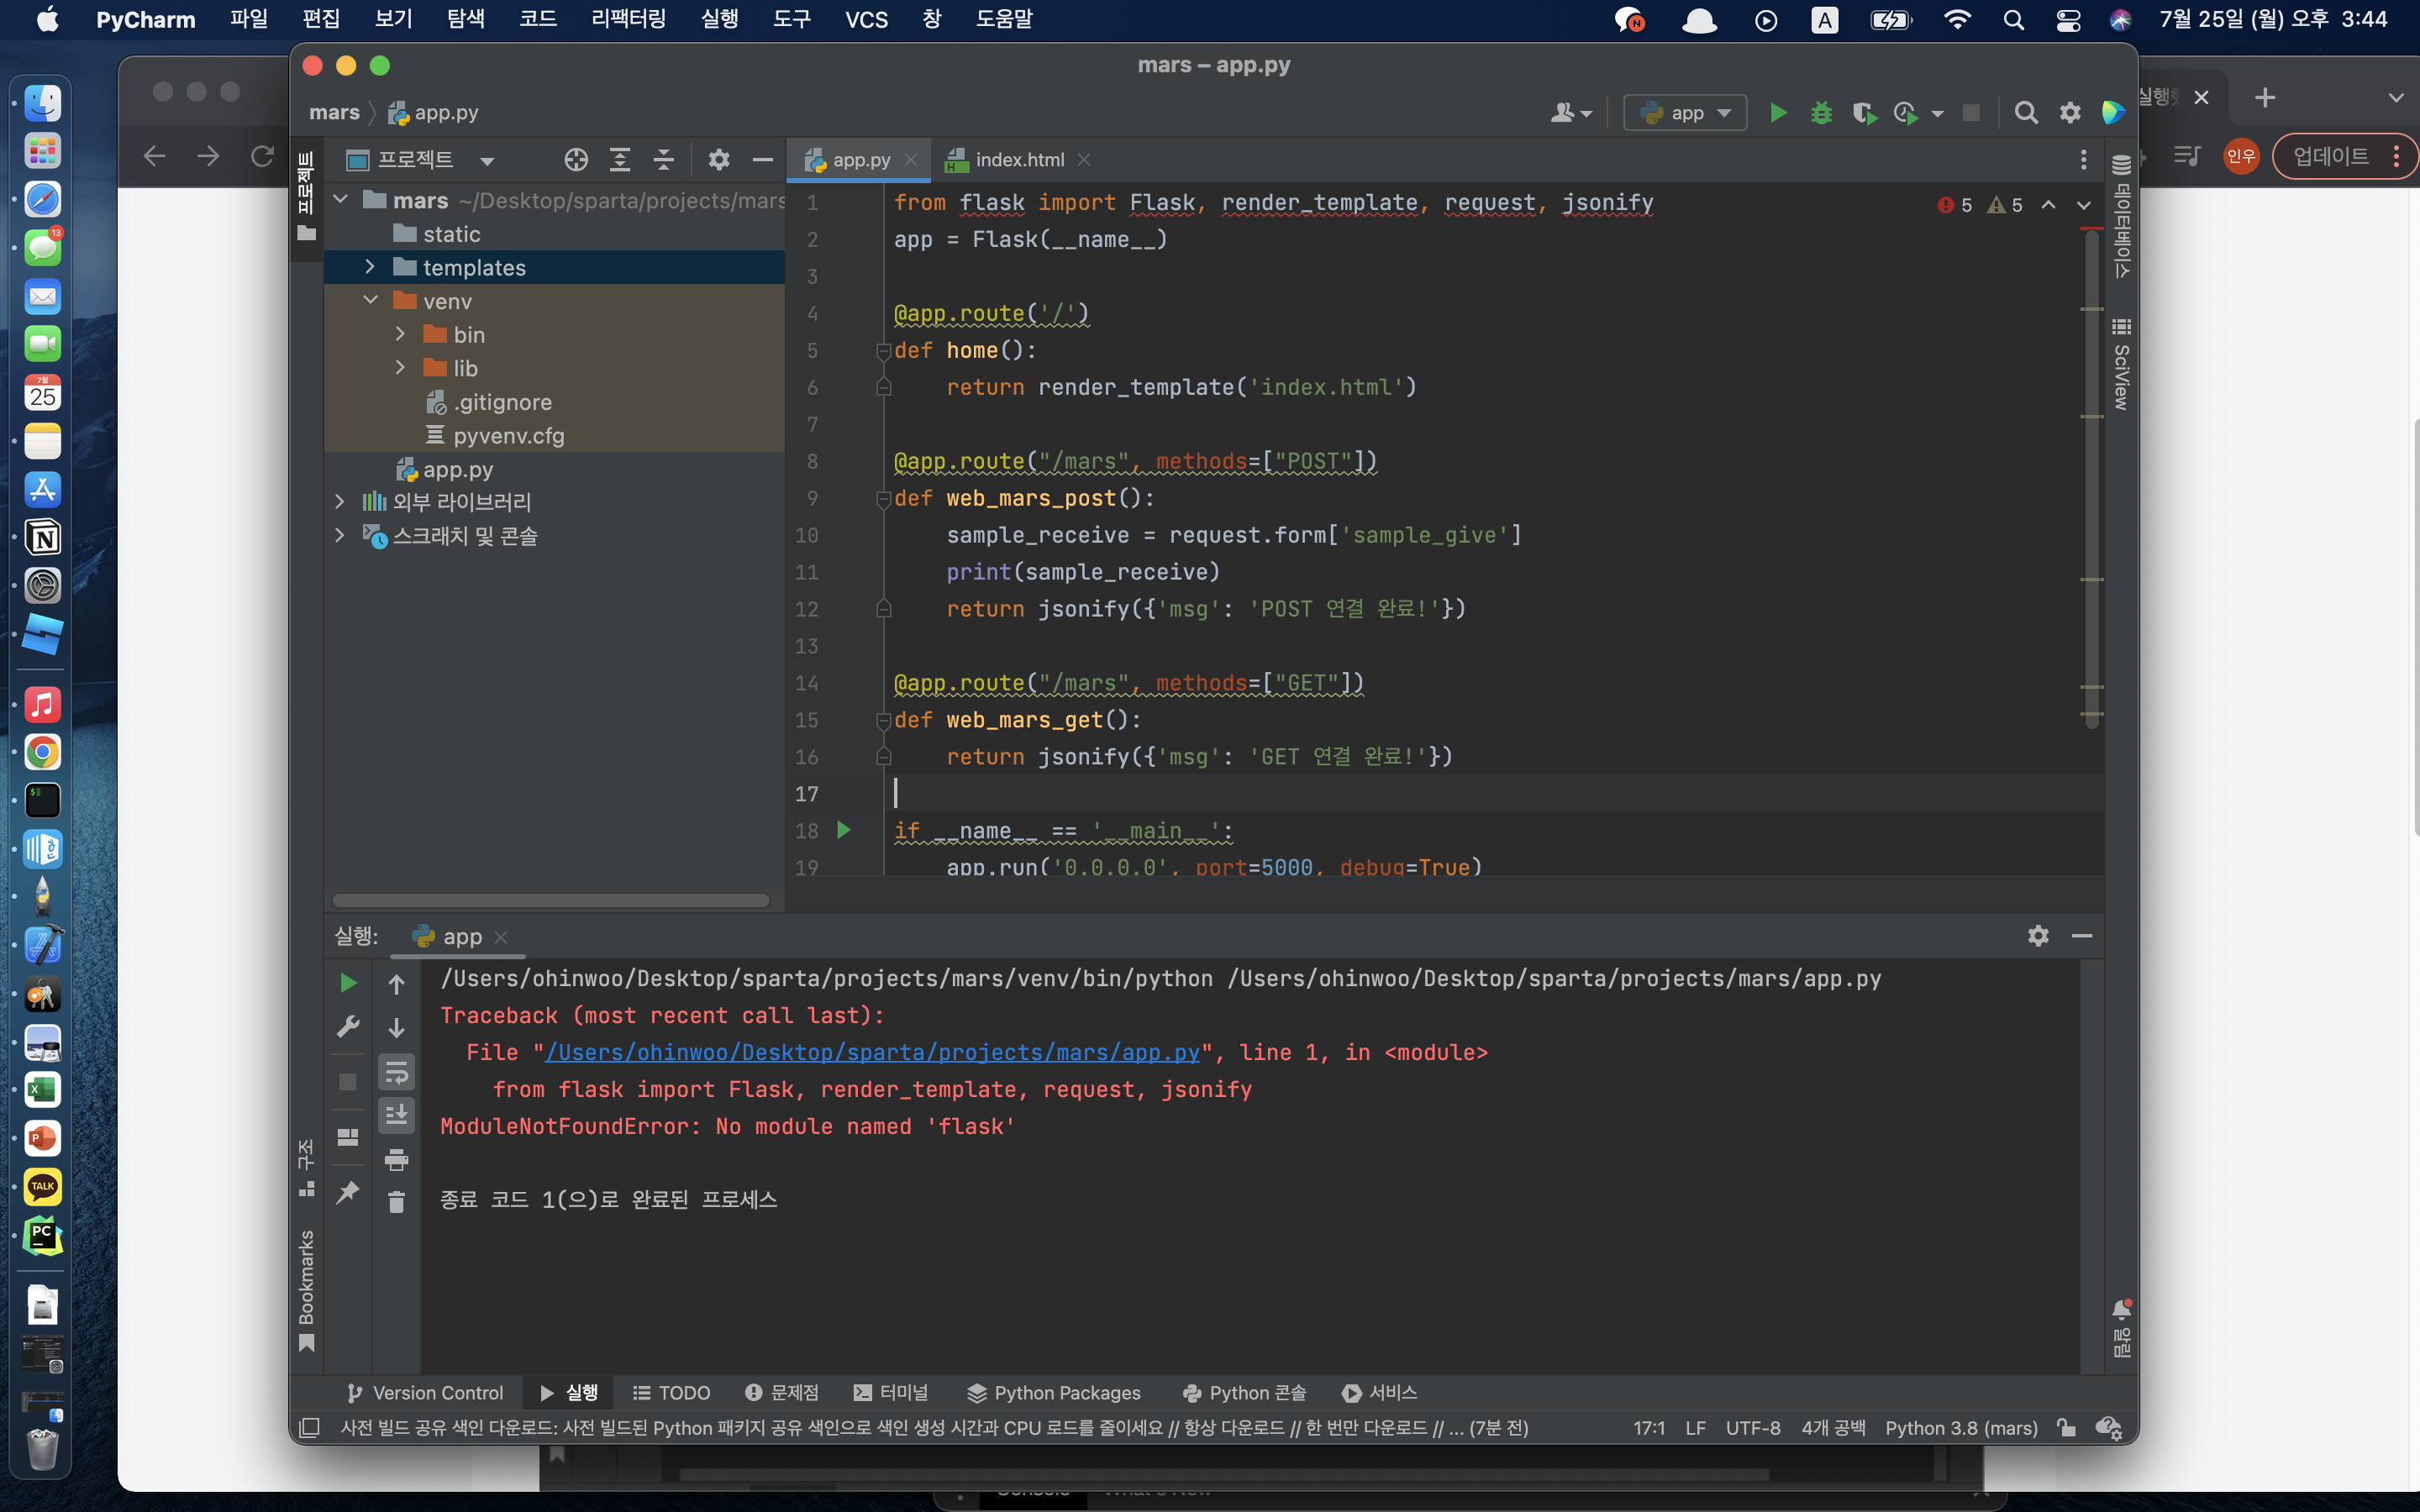Toggle tool window bars icon in status bar
Image resolution: width=2420 pixels, height=1512 pixels.
tap(310, 1428)
